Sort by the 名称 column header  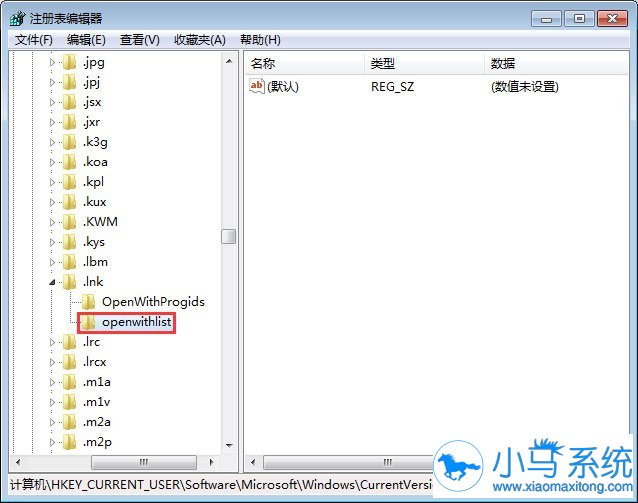pos(304,63)
